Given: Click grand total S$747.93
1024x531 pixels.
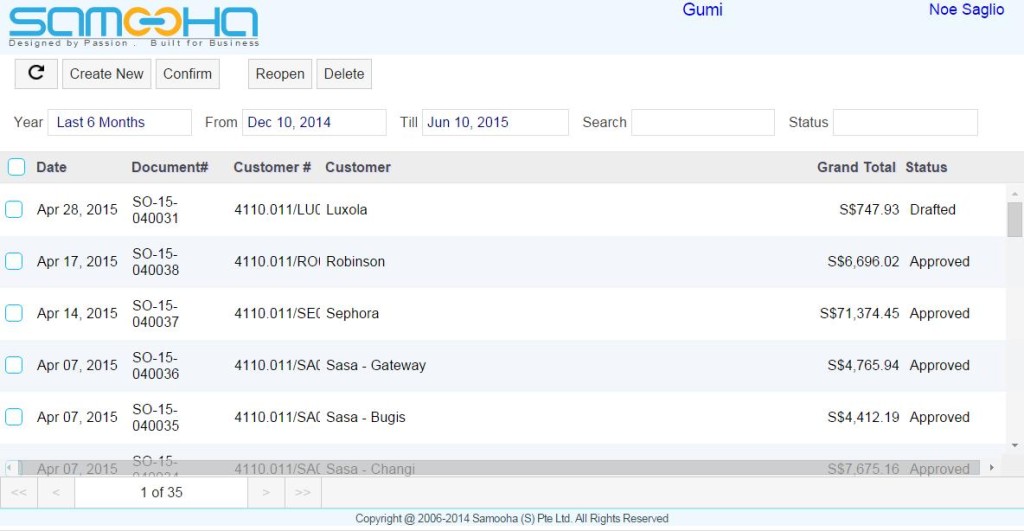Looking at the screenshot, I should point(869,210).
